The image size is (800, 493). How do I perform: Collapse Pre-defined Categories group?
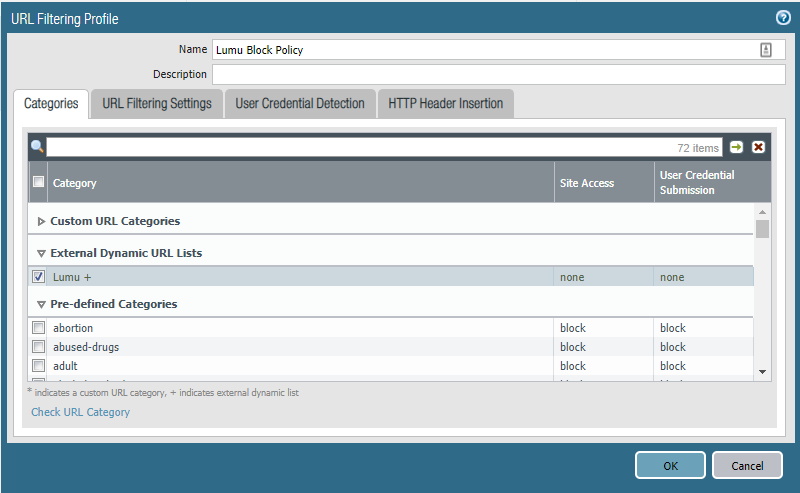pyautogui.click(x=41, y=304)
